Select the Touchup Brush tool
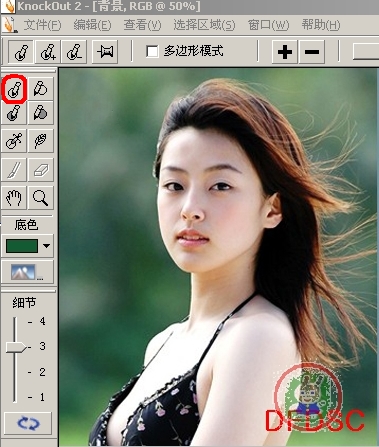 point(14,170)
